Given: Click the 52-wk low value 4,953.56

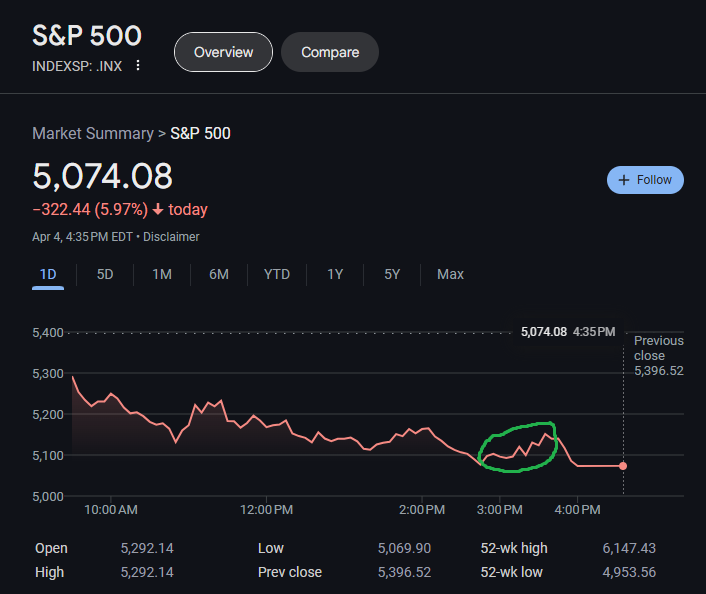Looking at the screenshot, I should tap(629, 572).
